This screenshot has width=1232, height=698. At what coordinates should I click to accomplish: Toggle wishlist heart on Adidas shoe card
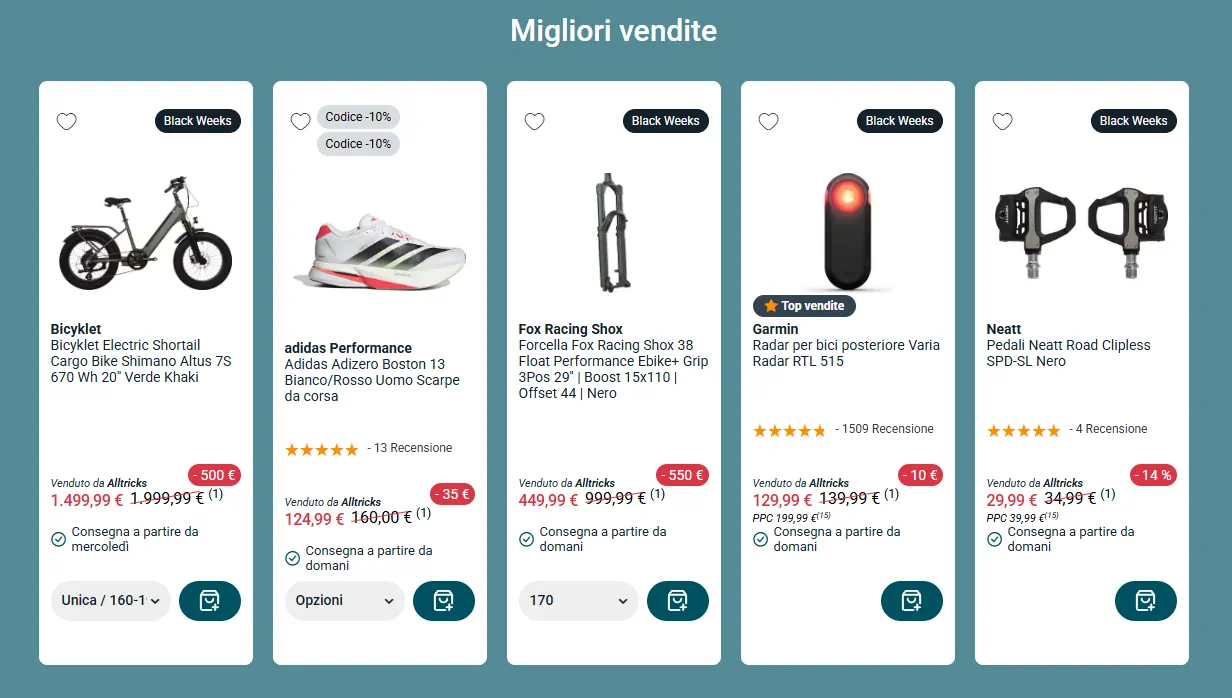click(300, 122)
